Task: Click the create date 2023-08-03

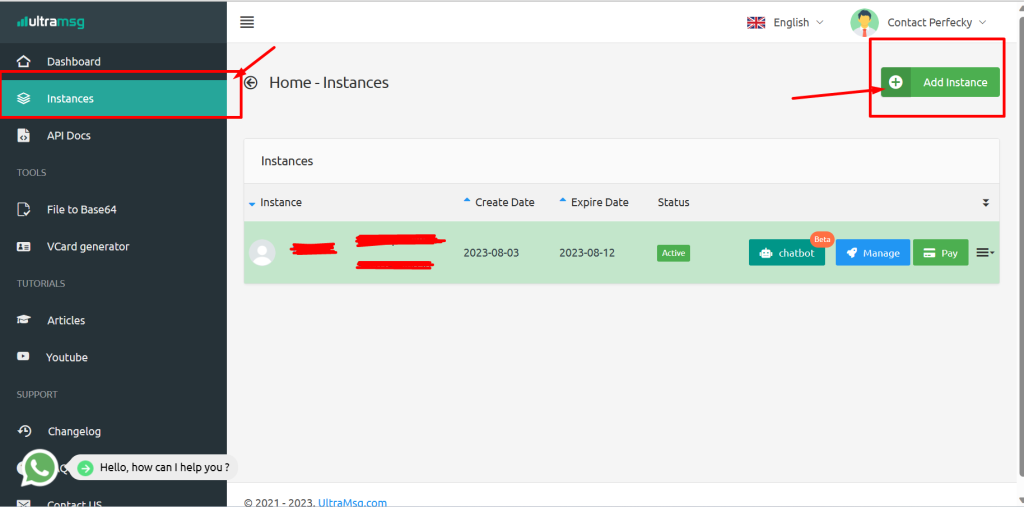Action: pyautogui.click(x=491, y=253)
